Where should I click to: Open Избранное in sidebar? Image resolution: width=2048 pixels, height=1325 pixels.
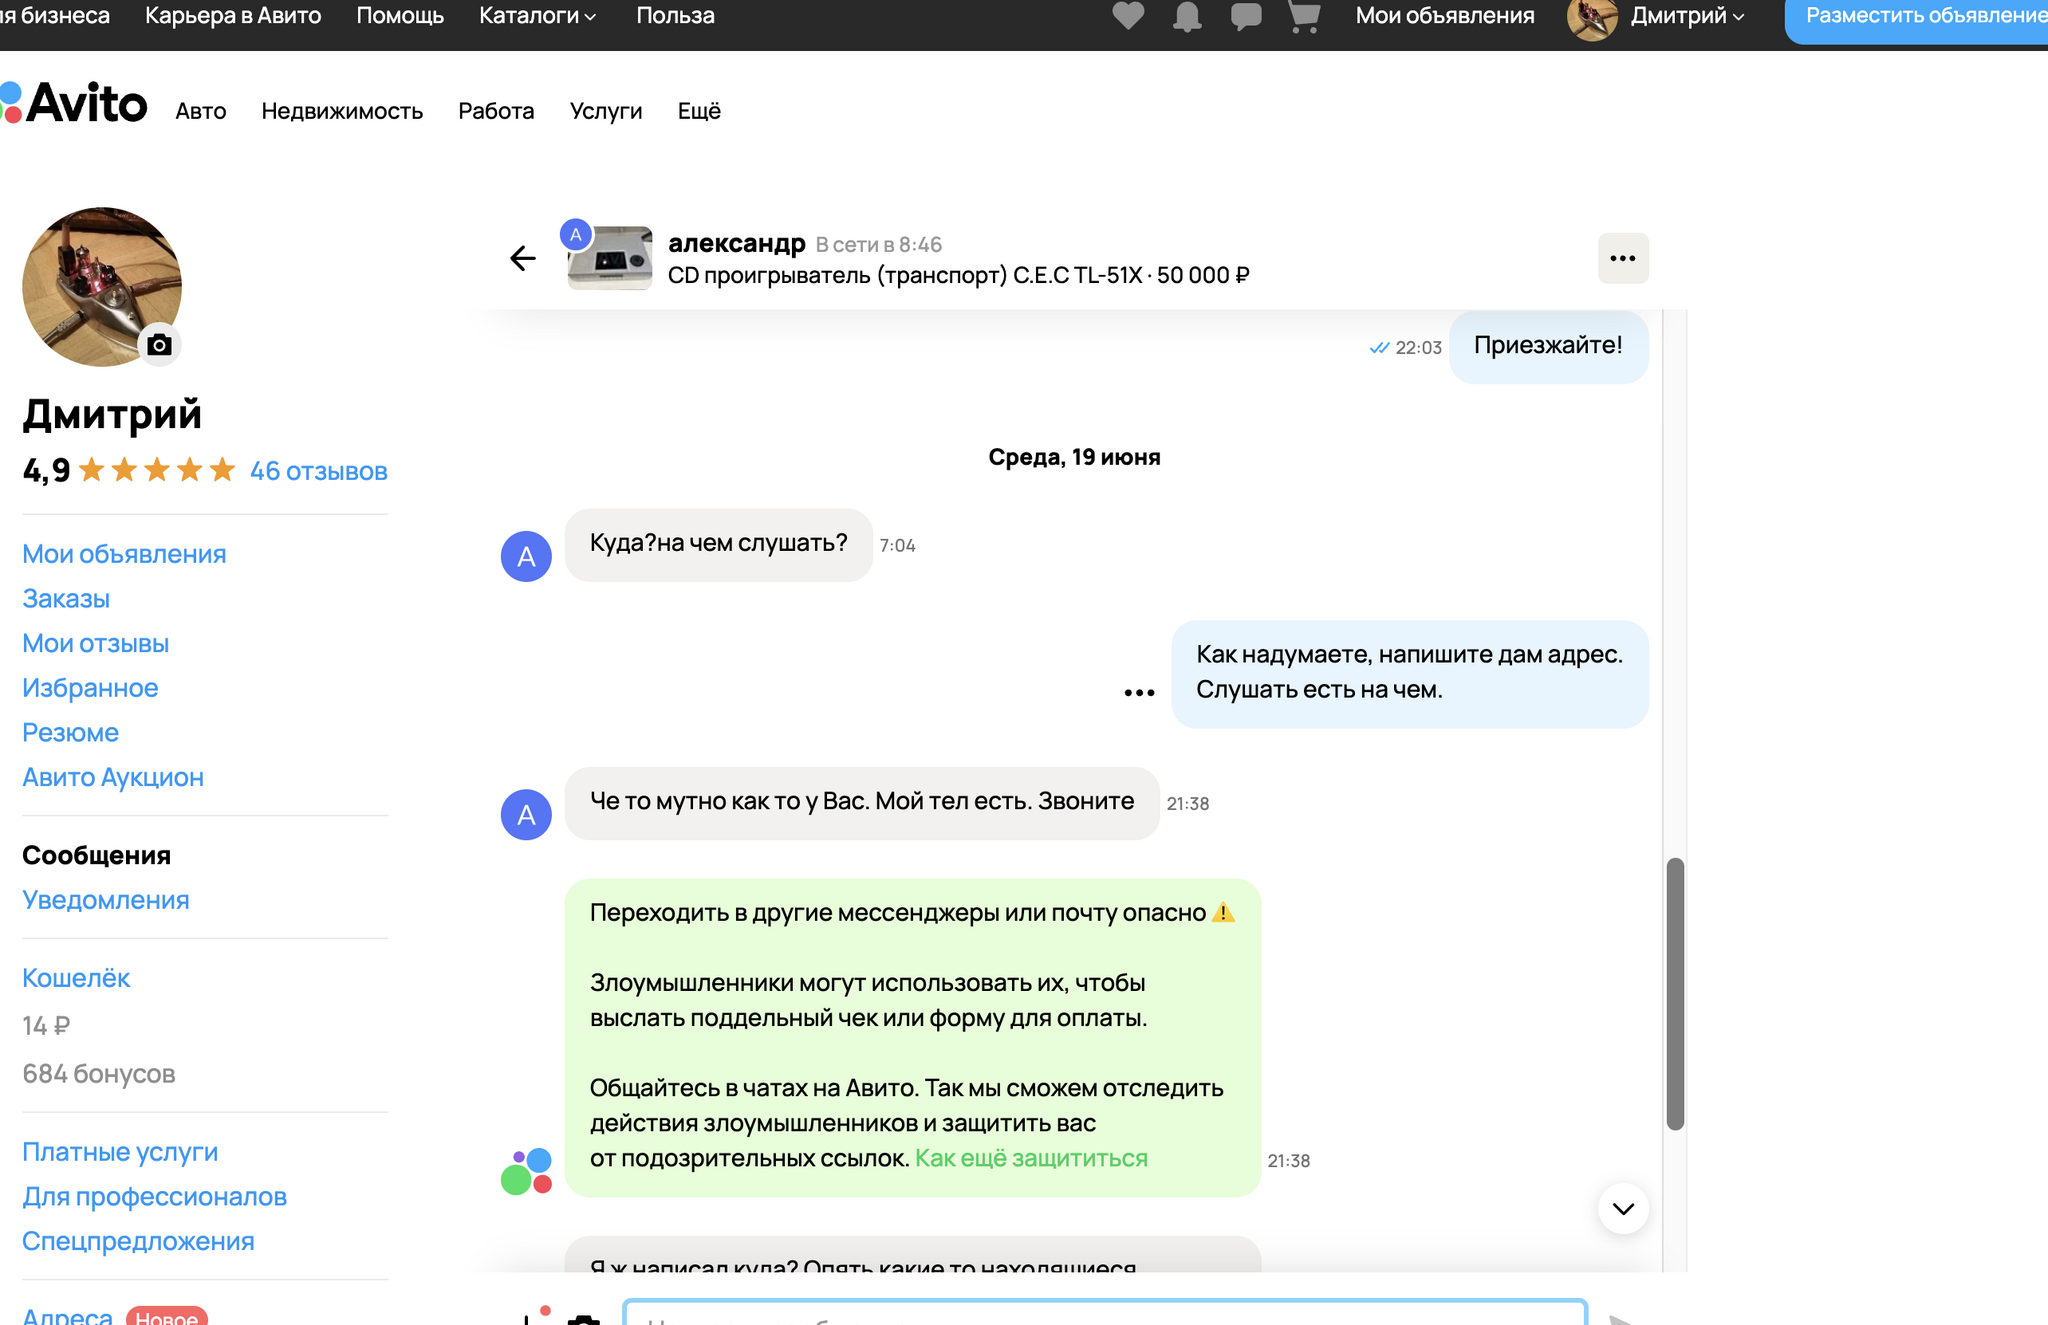point(90,688)
